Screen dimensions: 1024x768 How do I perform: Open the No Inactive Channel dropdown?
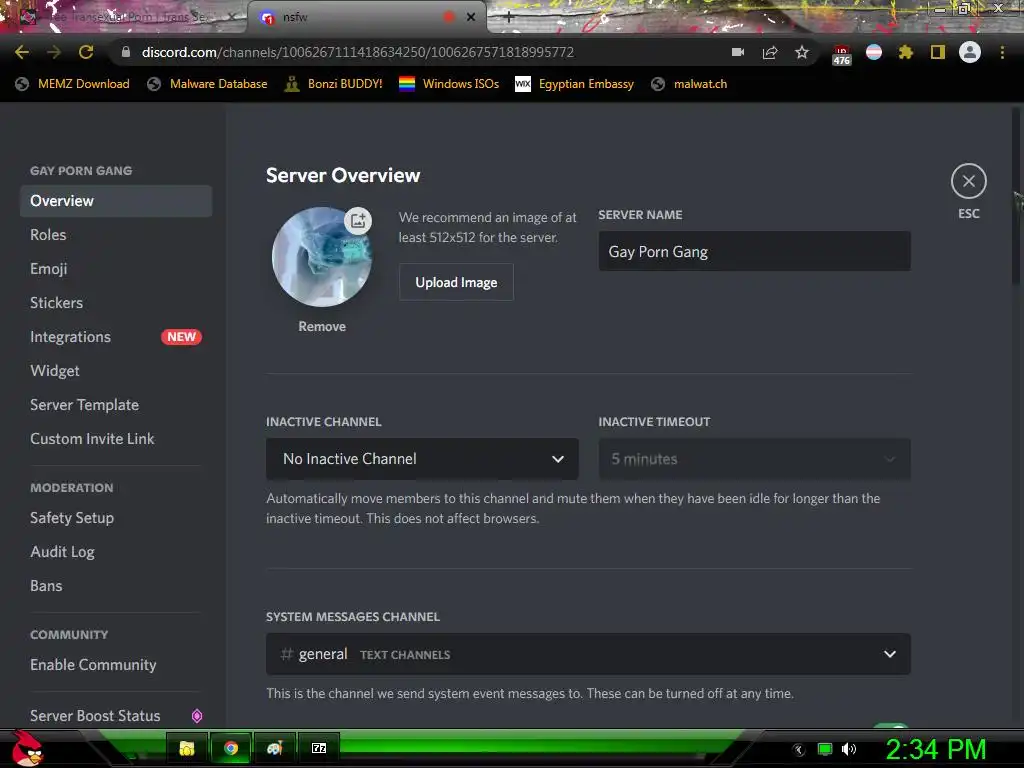(422, 458)
